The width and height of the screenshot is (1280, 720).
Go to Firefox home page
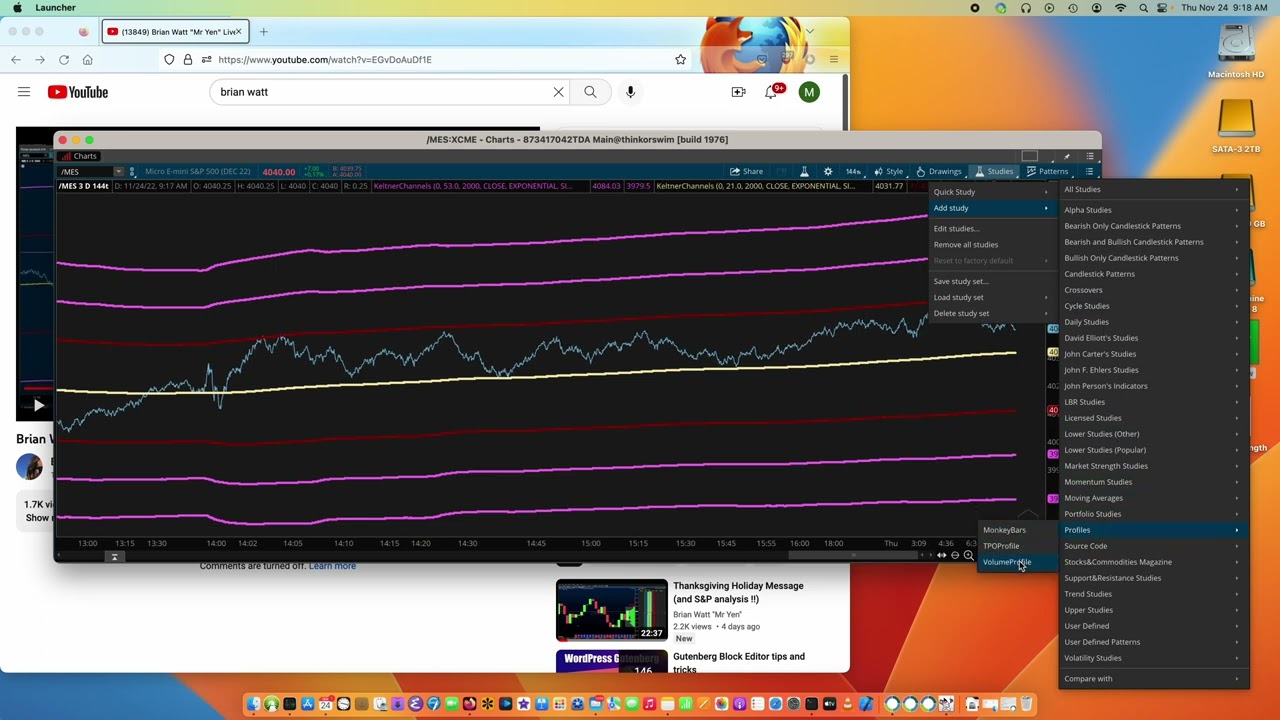[88, 60]
